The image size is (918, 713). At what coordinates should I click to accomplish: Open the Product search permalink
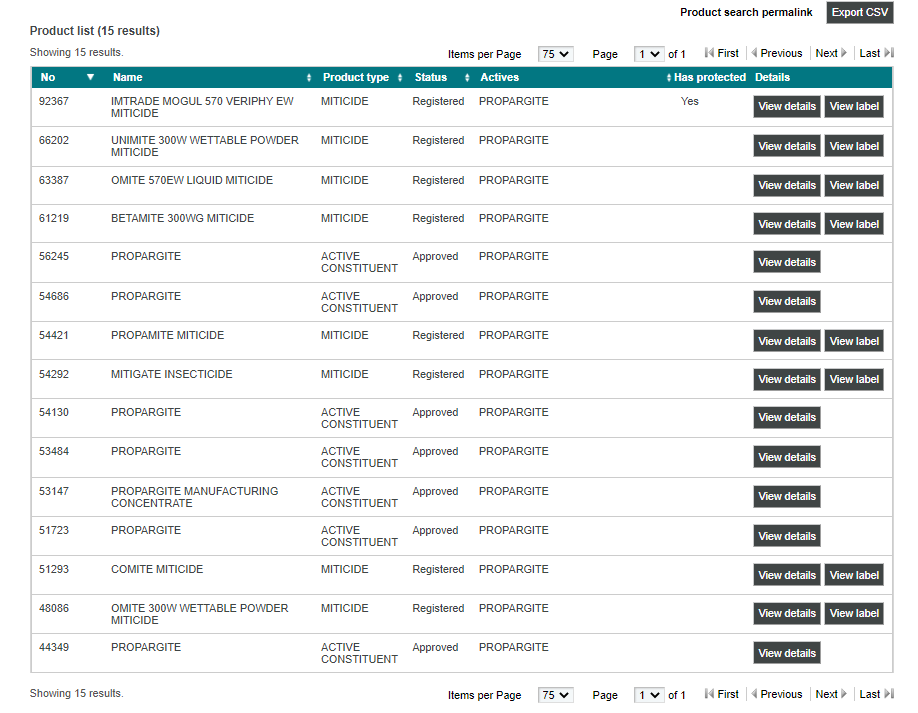point(746,12)
